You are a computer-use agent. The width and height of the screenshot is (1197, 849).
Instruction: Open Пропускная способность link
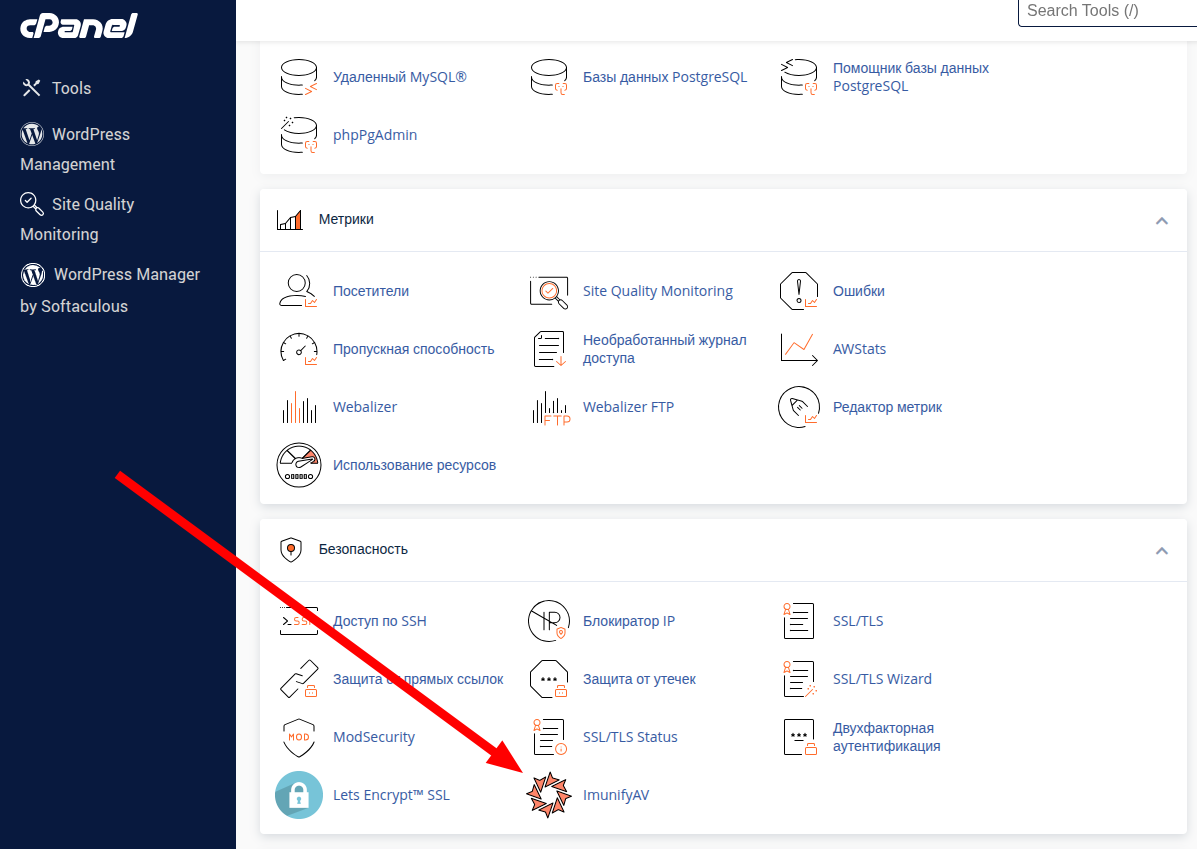click(x=414, y=349)
